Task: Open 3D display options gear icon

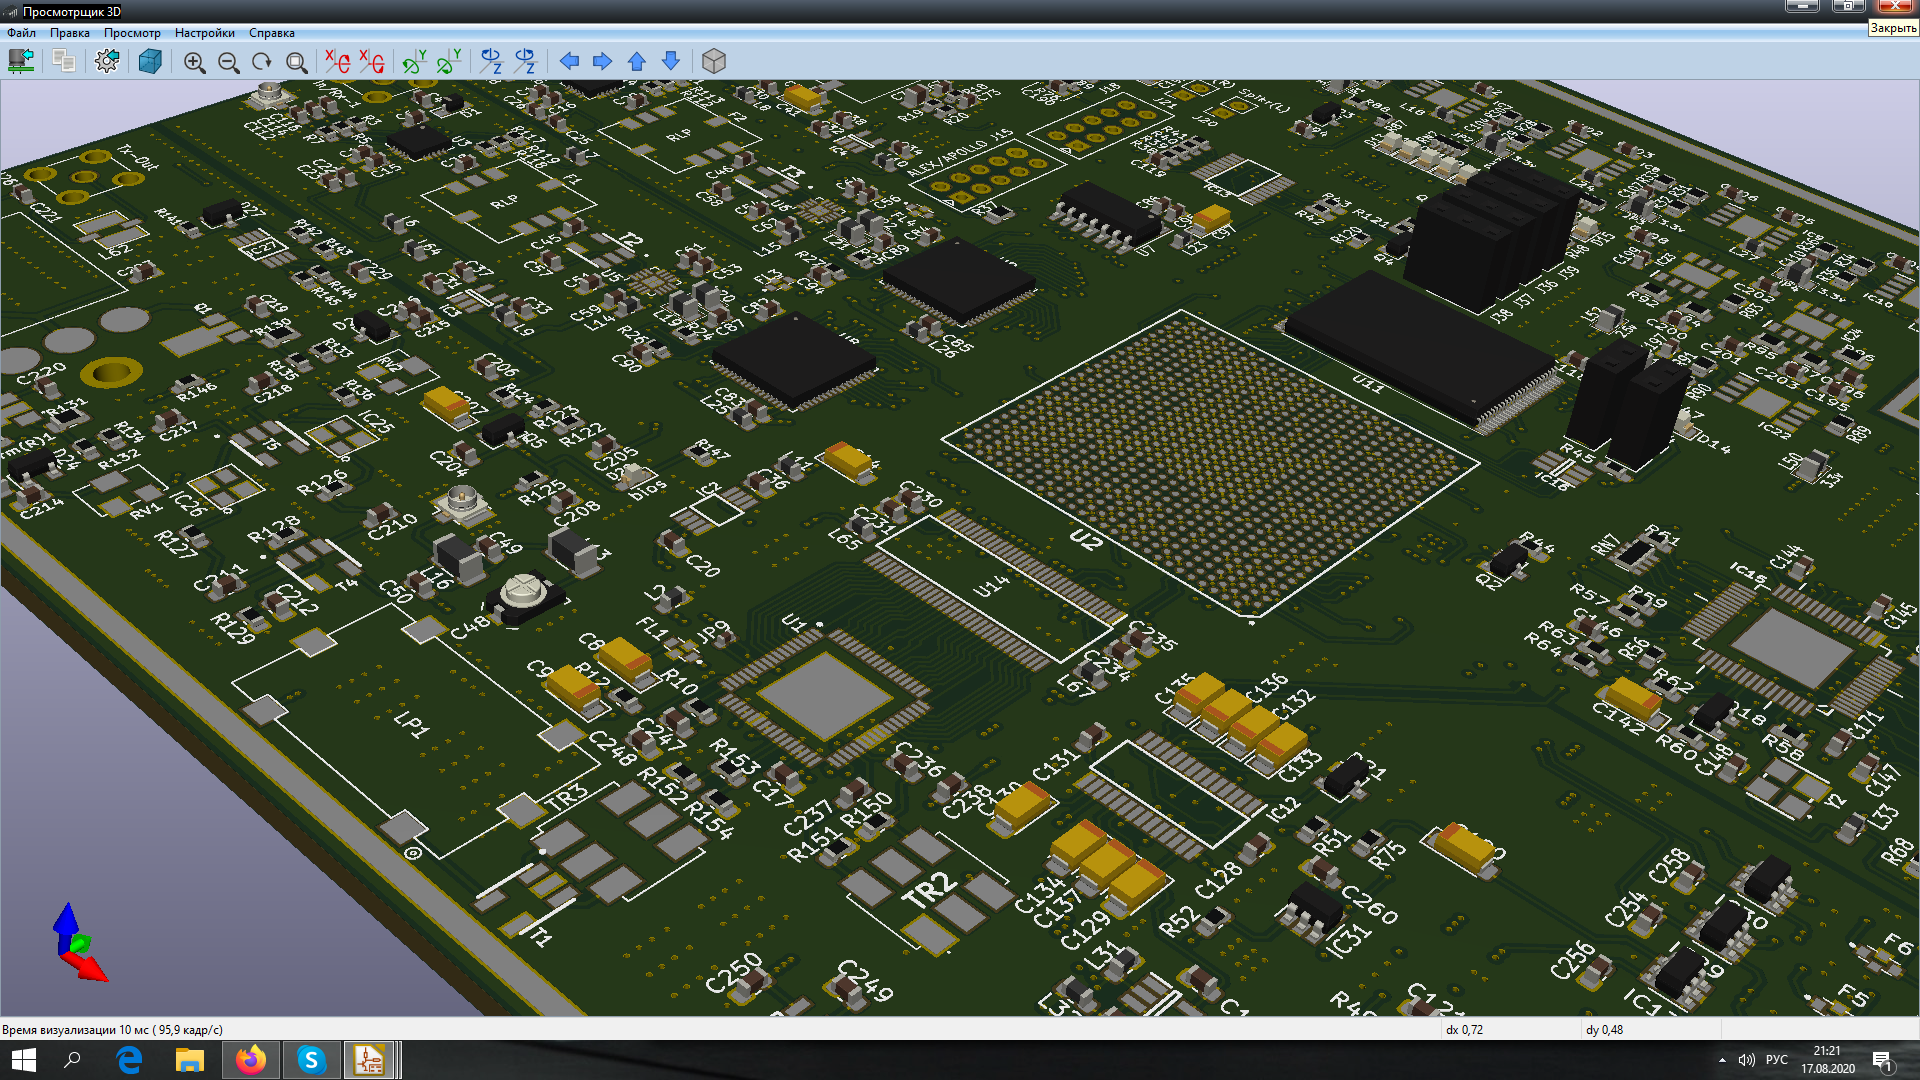Action: pos(107,62)
